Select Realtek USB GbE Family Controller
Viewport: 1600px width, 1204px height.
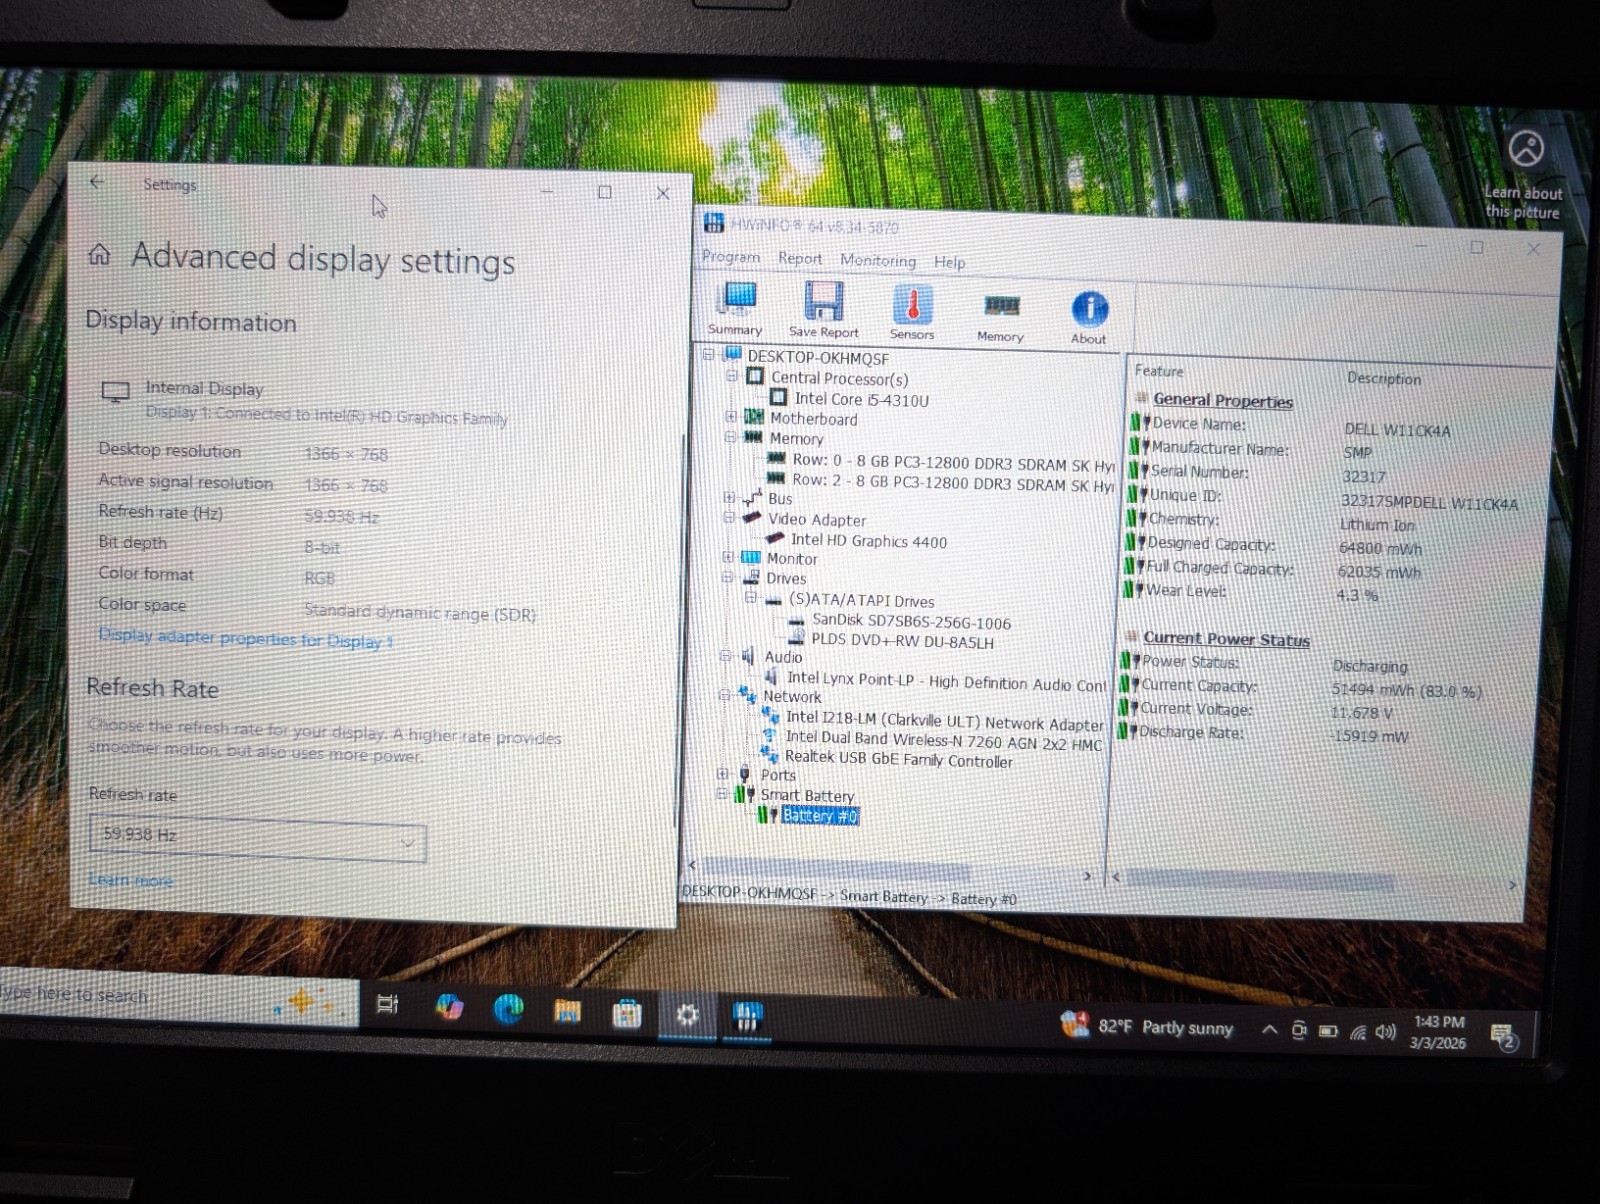click(898, 759)
